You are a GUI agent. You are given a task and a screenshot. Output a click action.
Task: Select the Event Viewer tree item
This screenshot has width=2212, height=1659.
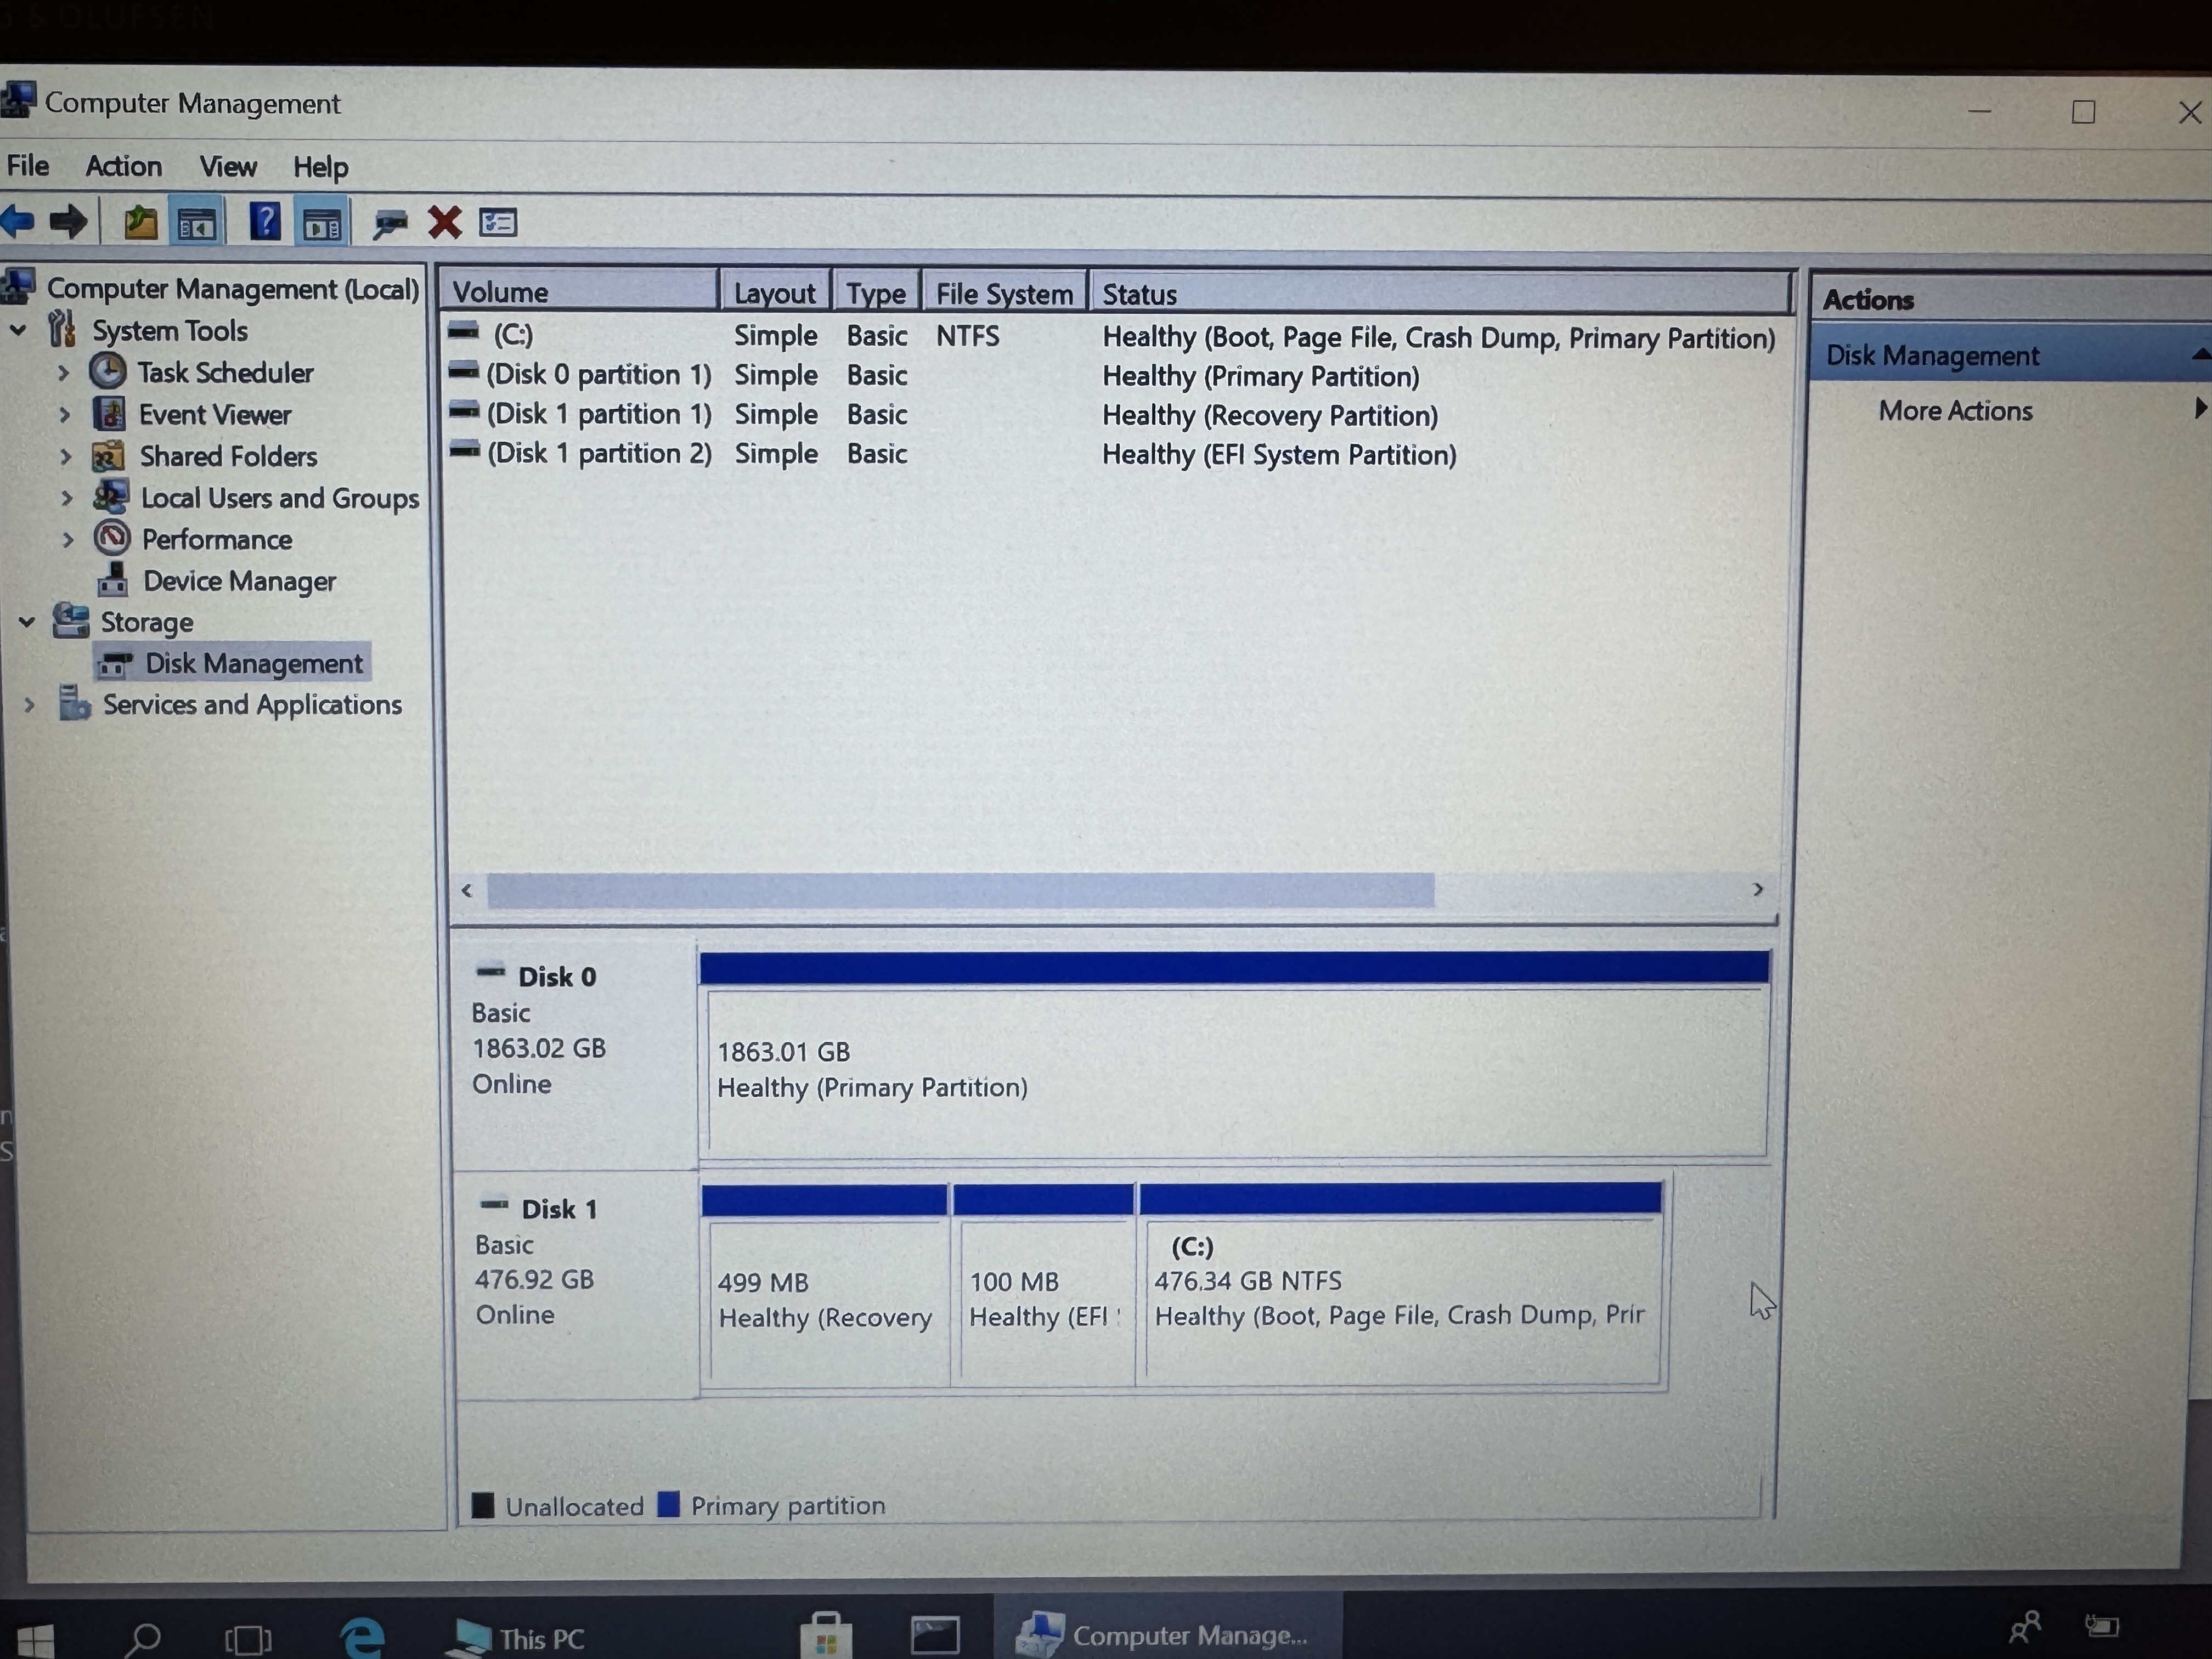(x=214, y=415)
